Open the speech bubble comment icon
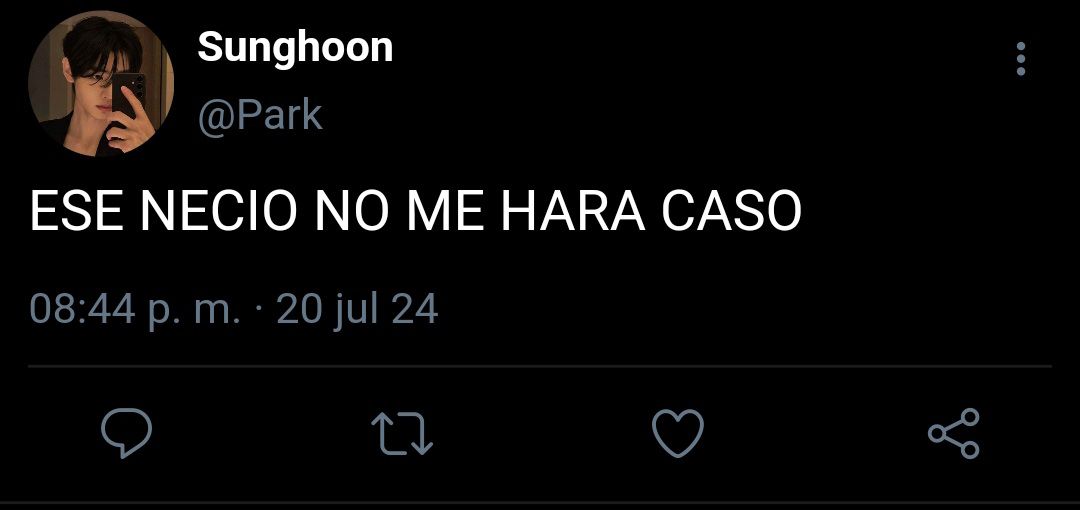Image resolution: width=1080 pixels, height=510 pixels. point(127,433)
